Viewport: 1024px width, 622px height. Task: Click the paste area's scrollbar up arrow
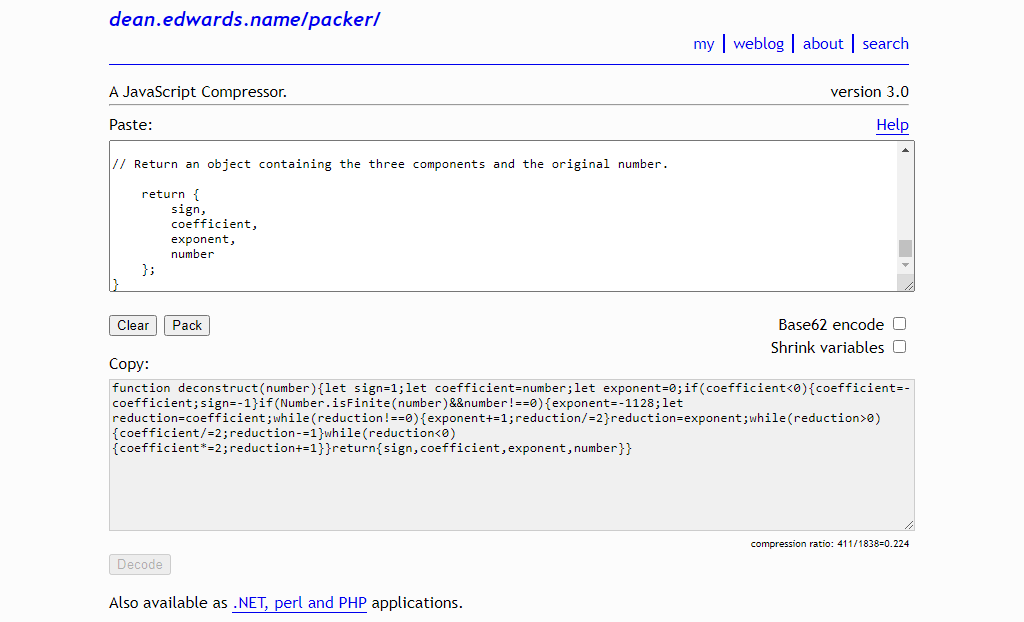point(906,148)
